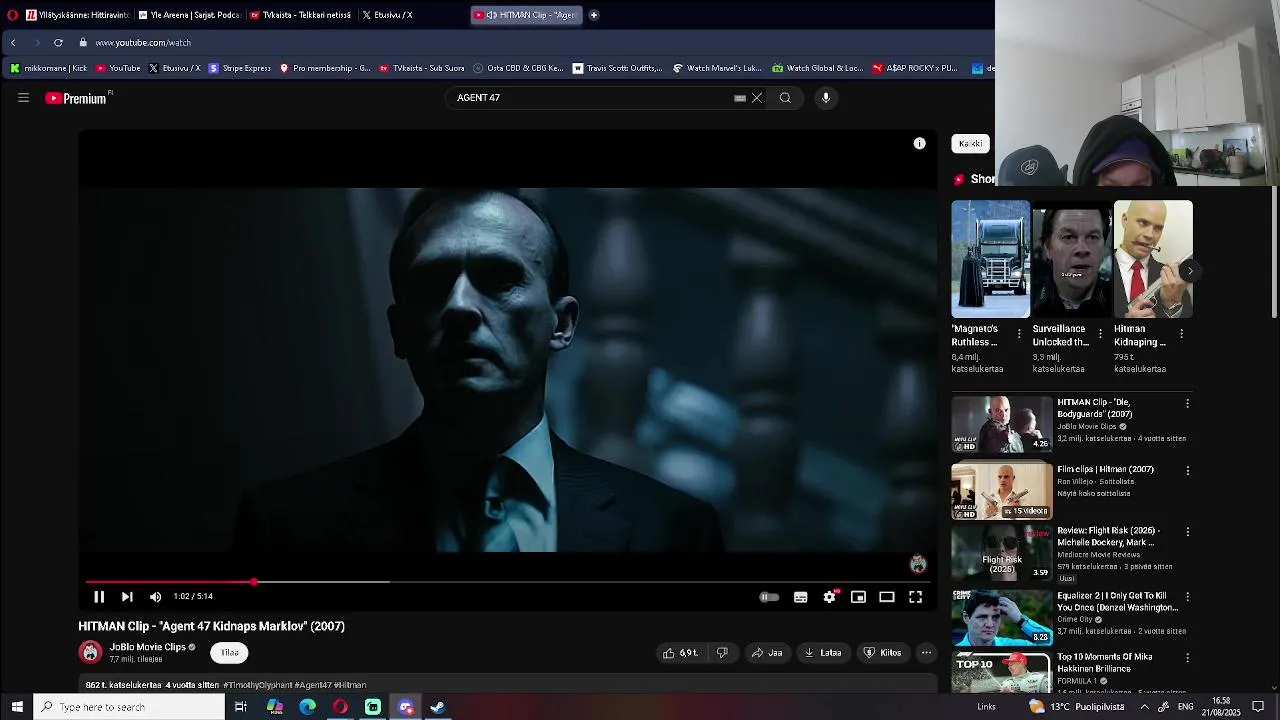This screenshot has height=720, width=1280.
Task: Open more actions menu beside Kiitos
Action: click(x=926, y=653)
